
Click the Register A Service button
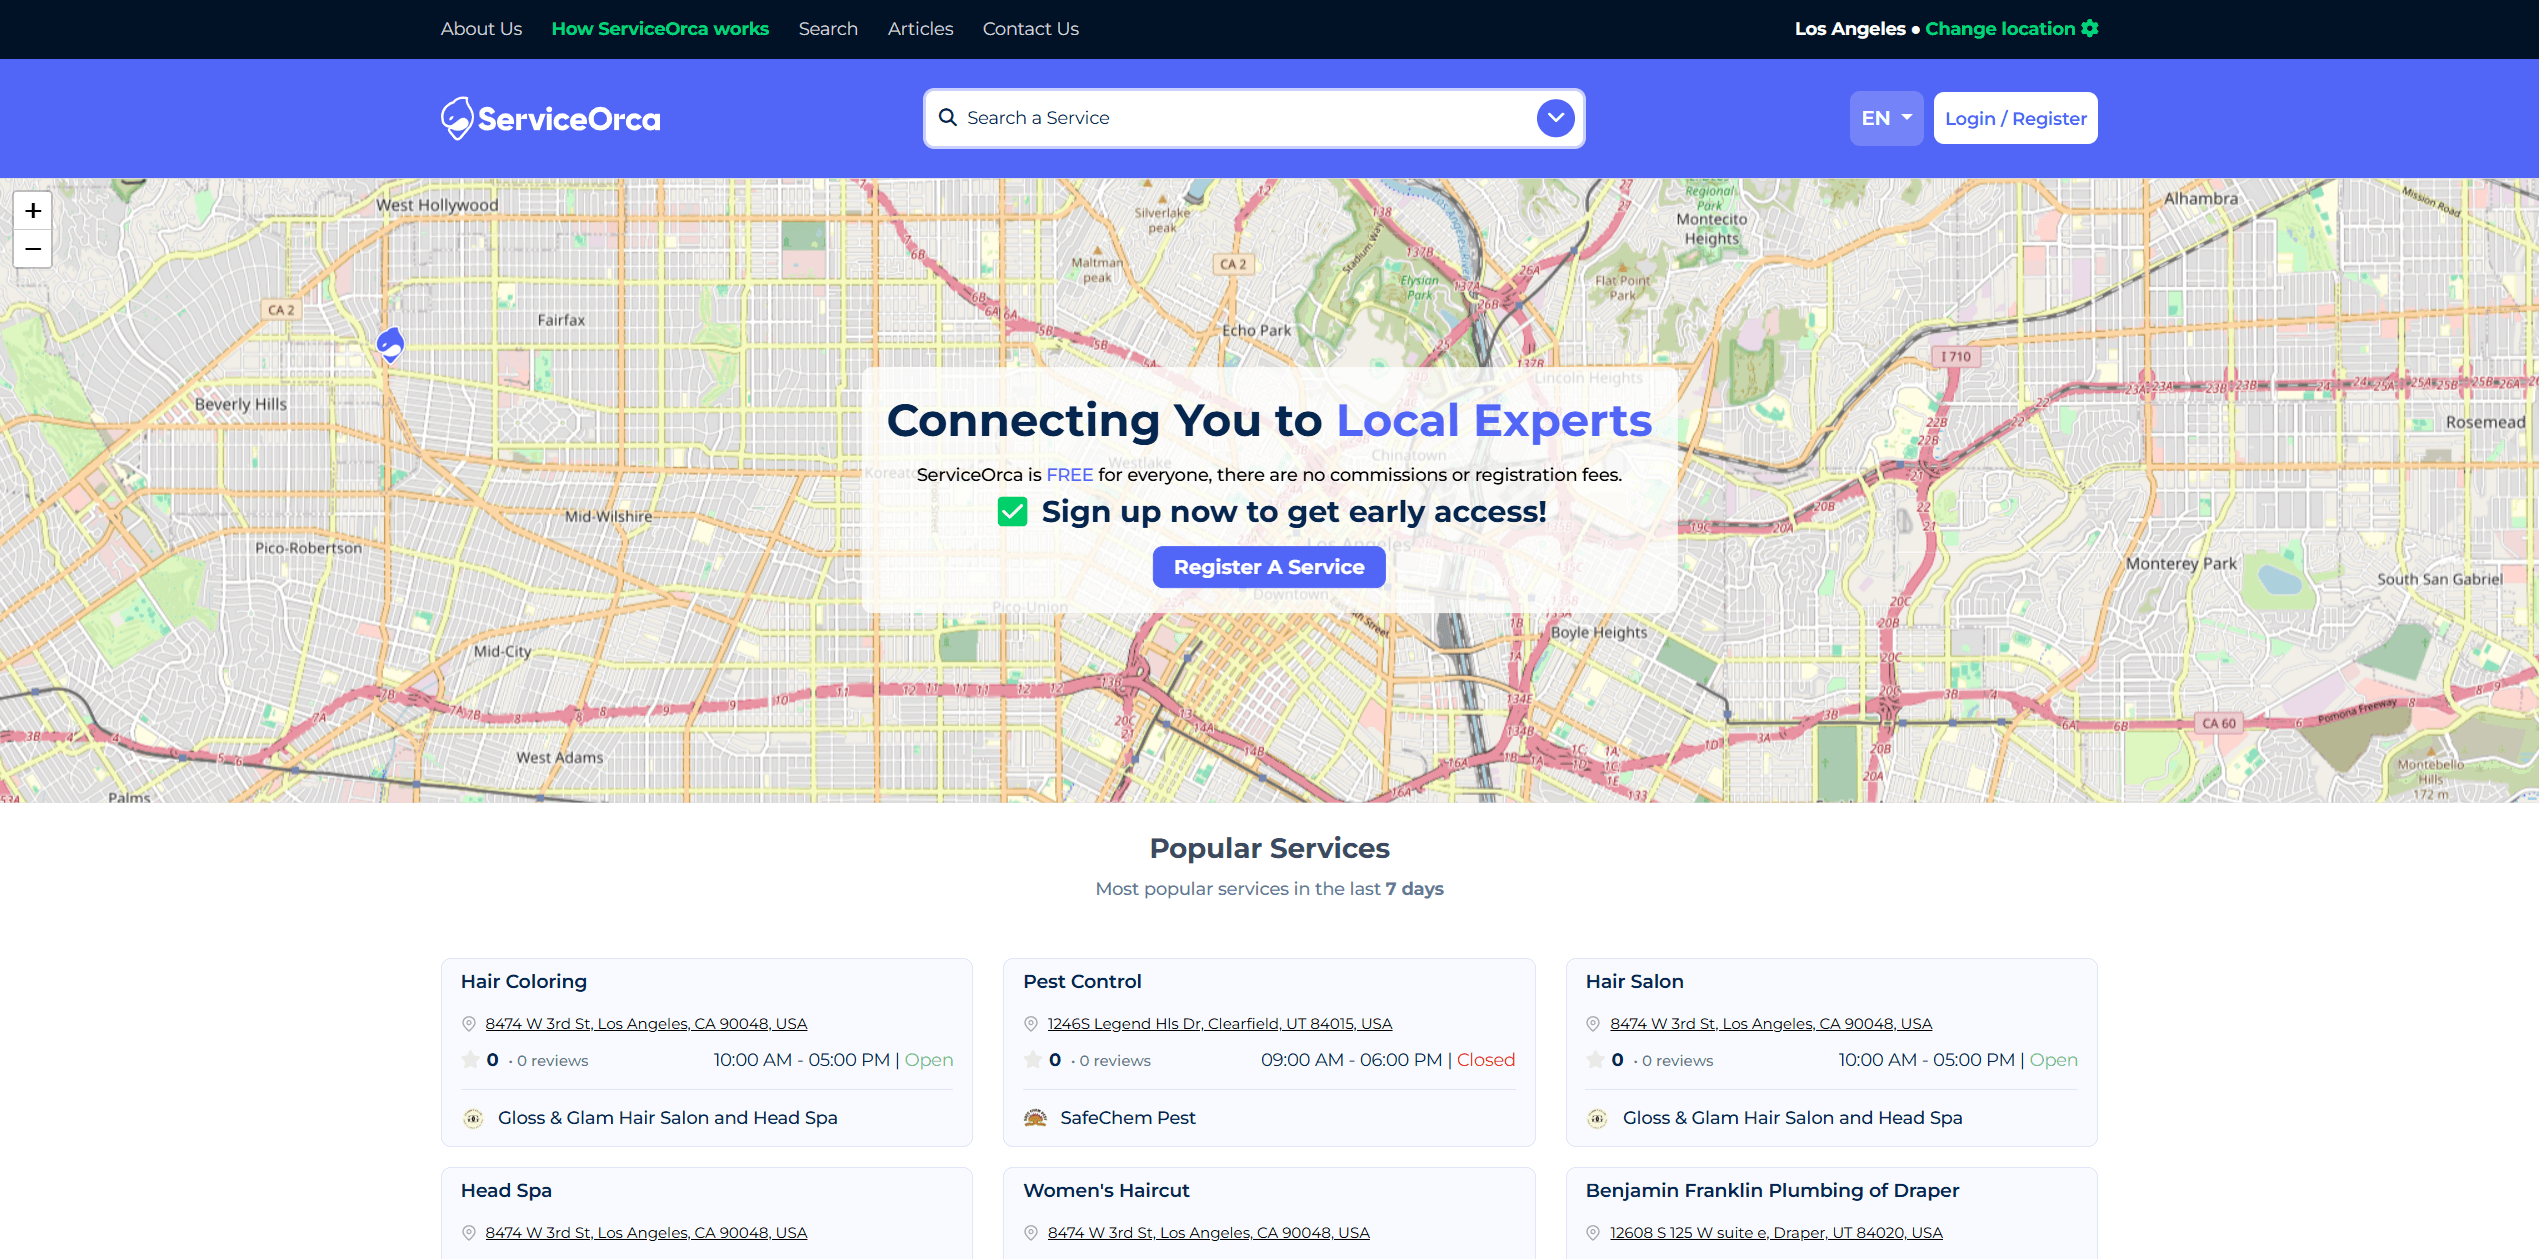[1268, 567]
